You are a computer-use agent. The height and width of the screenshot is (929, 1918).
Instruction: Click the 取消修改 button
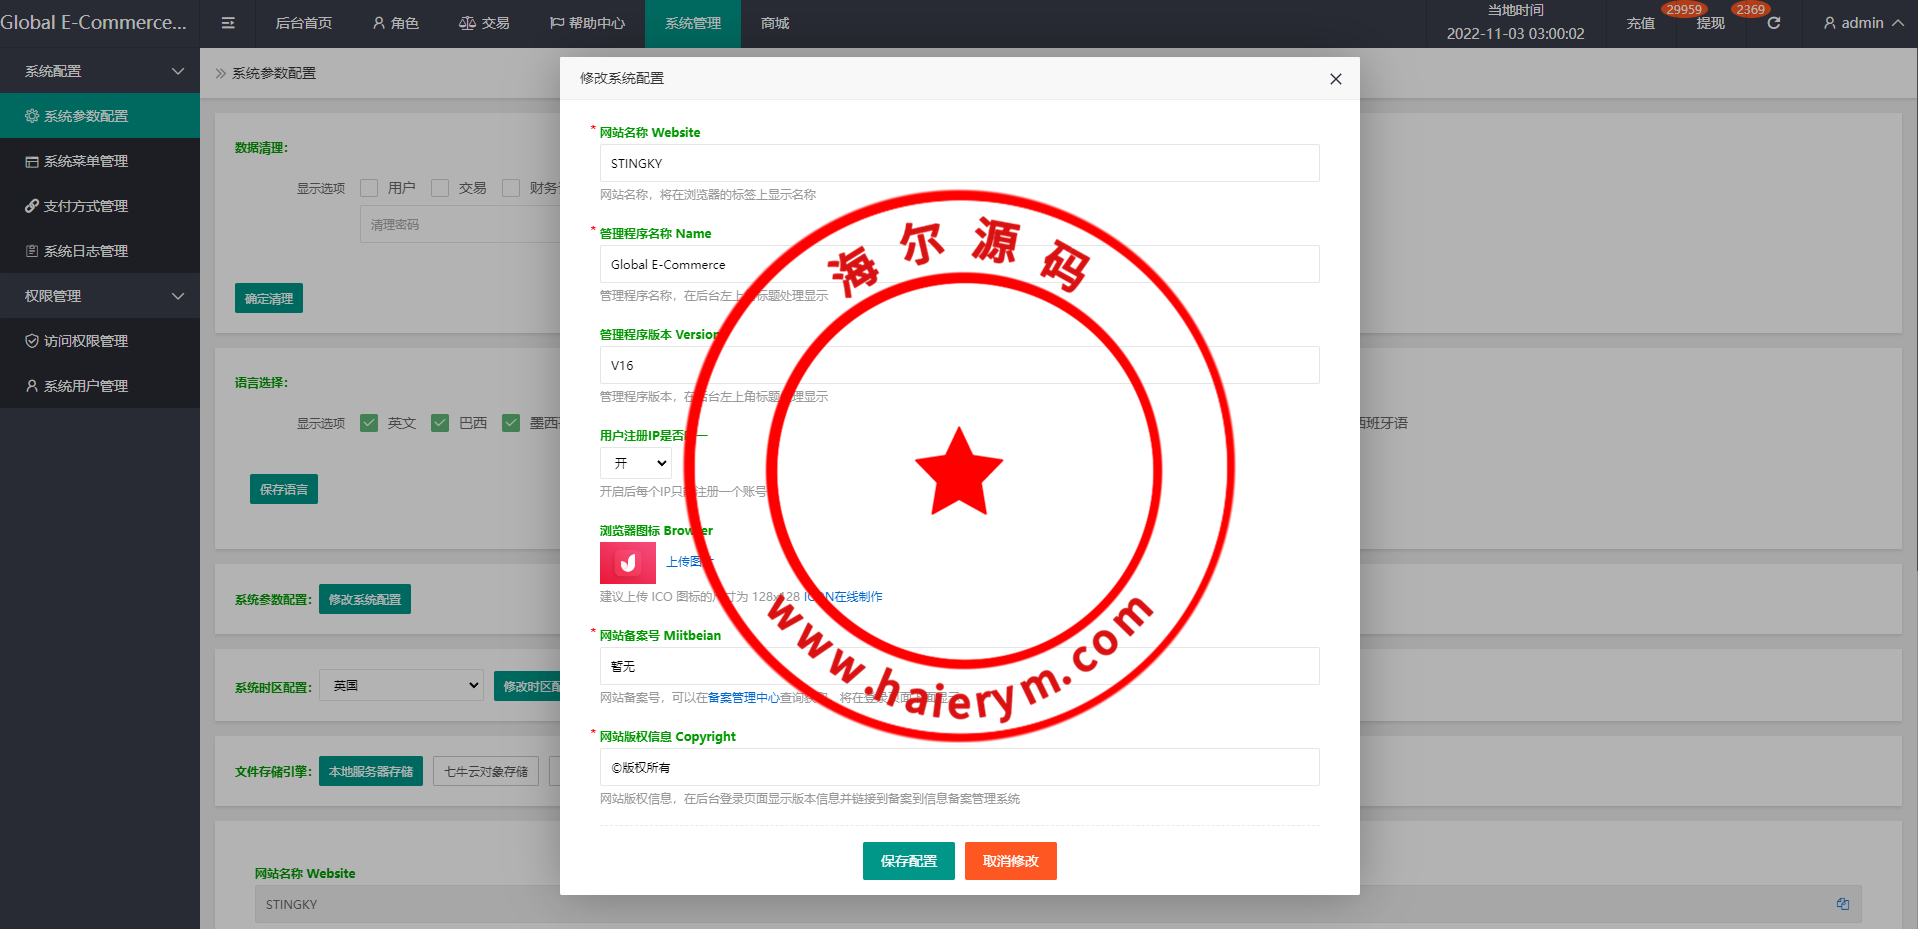point(1010,861)
